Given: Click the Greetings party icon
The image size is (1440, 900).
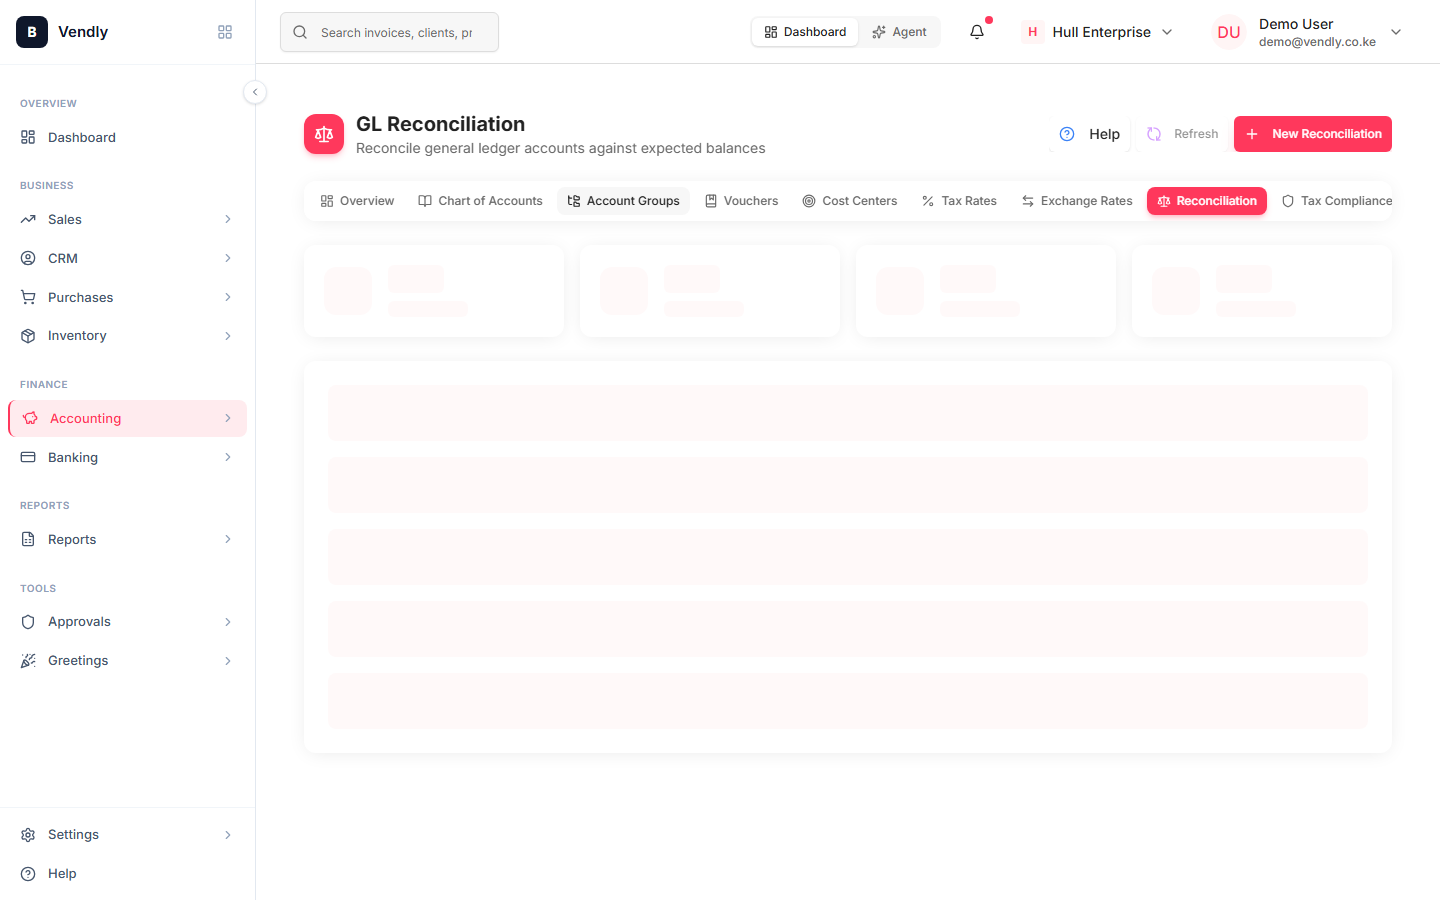Looking at the screenshot, I should pyautogui.click(x=28, y=661).
